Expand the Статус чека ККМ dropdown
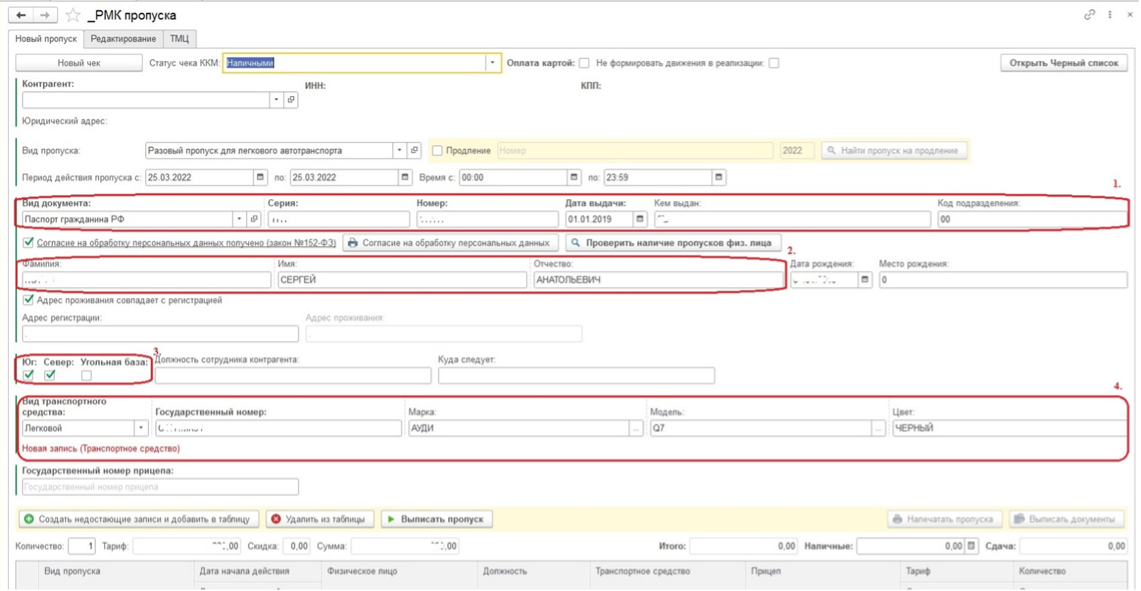The height and width of the screenshot is (591, 1141). pyautogui.click(x=494, y=63)
